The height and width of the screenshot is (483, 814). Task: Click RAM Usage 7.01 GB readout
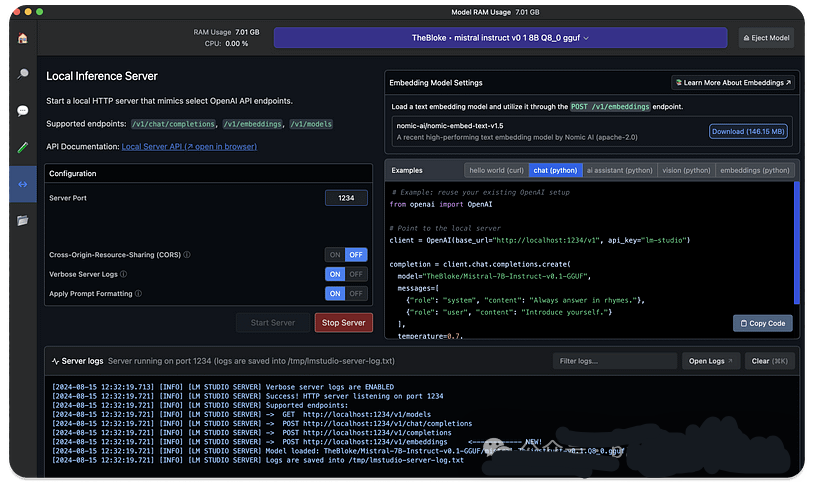point(226,32)
